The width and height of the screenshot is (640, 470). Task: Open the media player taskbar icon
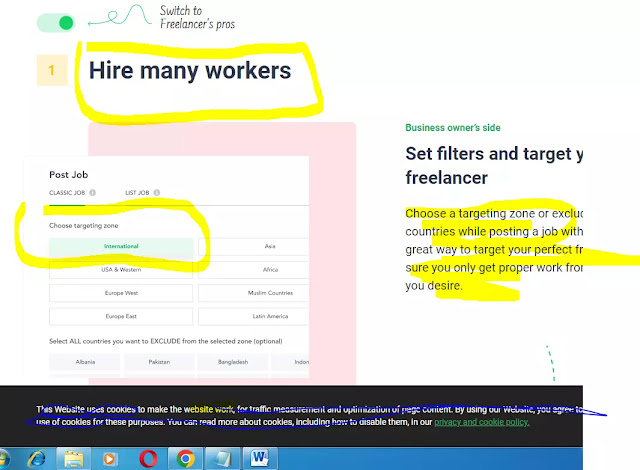[109, 459]
